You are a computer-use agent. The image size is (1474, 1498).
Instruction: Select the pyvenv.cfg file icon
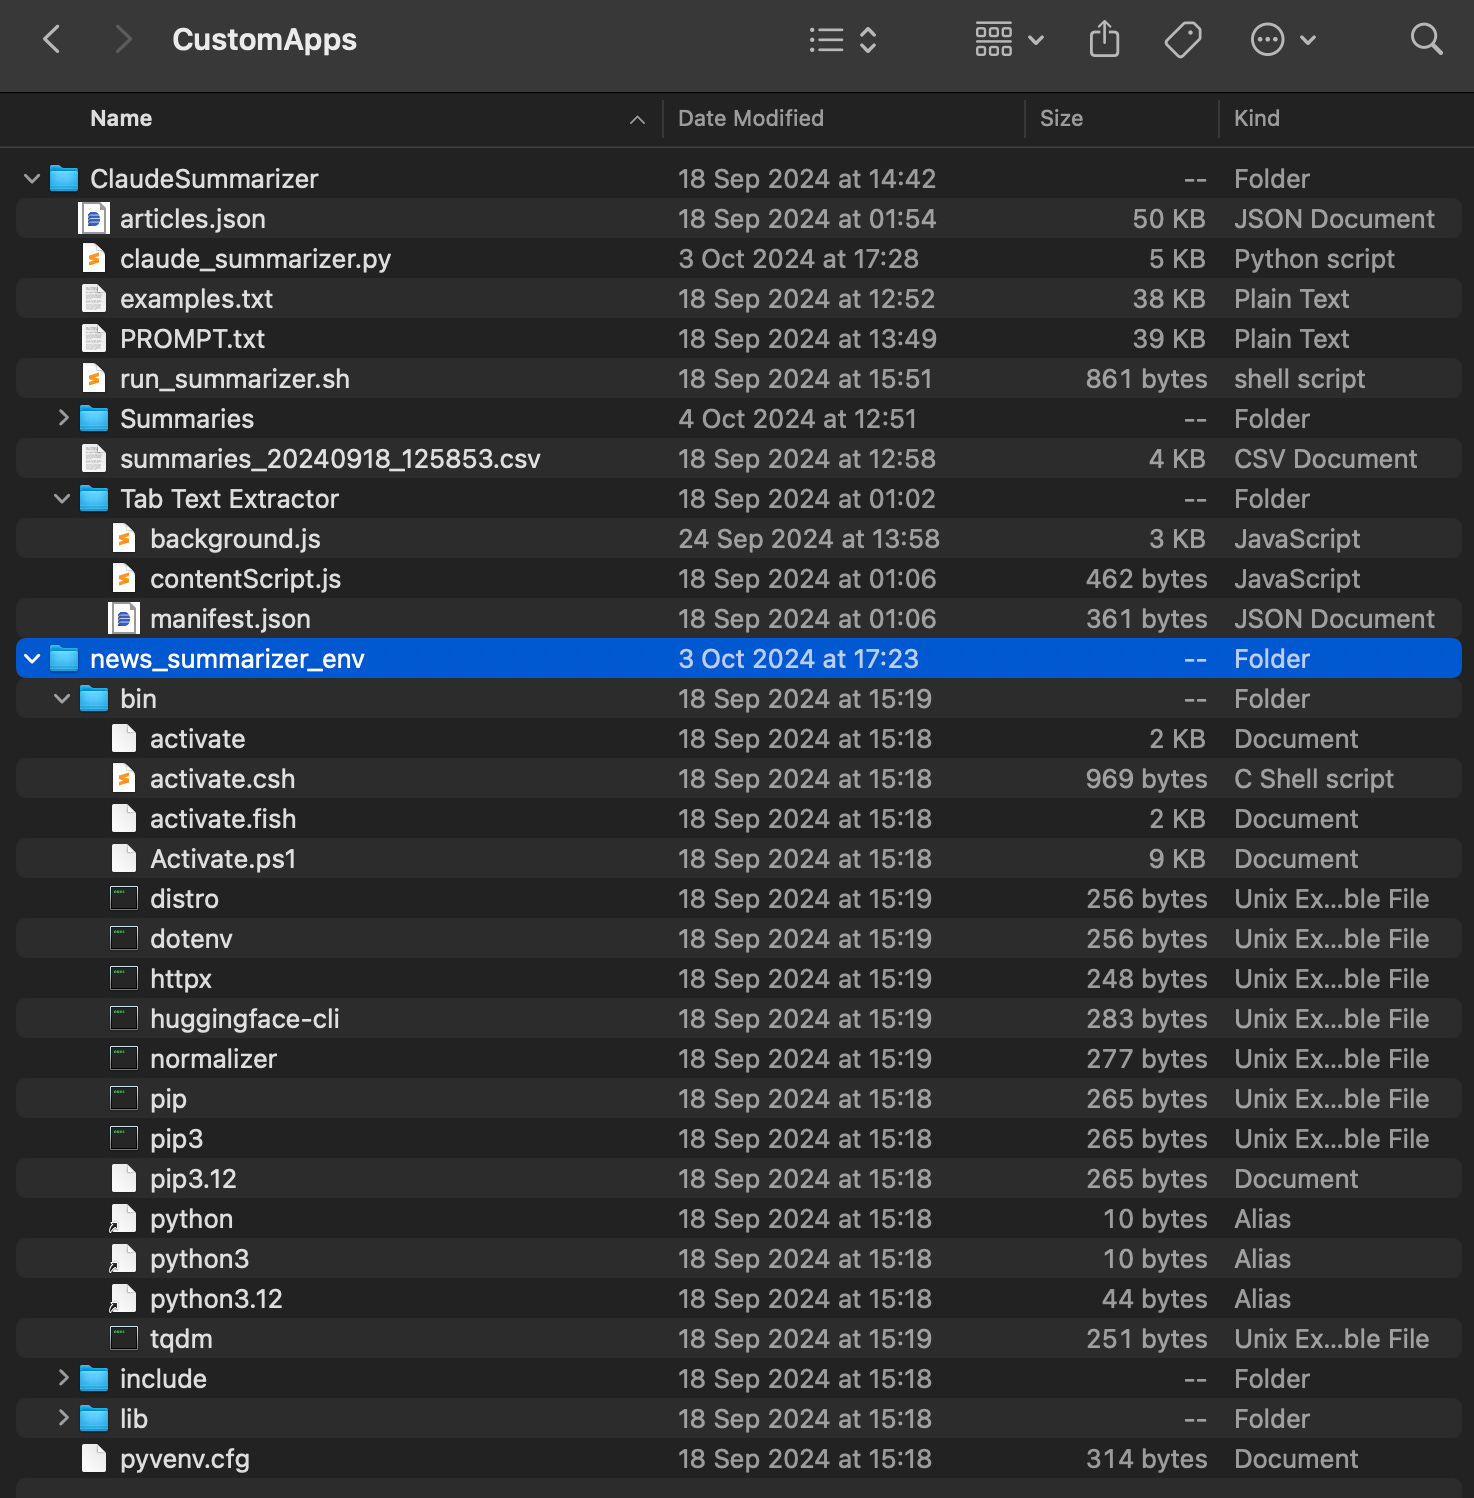pyautogui.click(x=94, y=1459)
